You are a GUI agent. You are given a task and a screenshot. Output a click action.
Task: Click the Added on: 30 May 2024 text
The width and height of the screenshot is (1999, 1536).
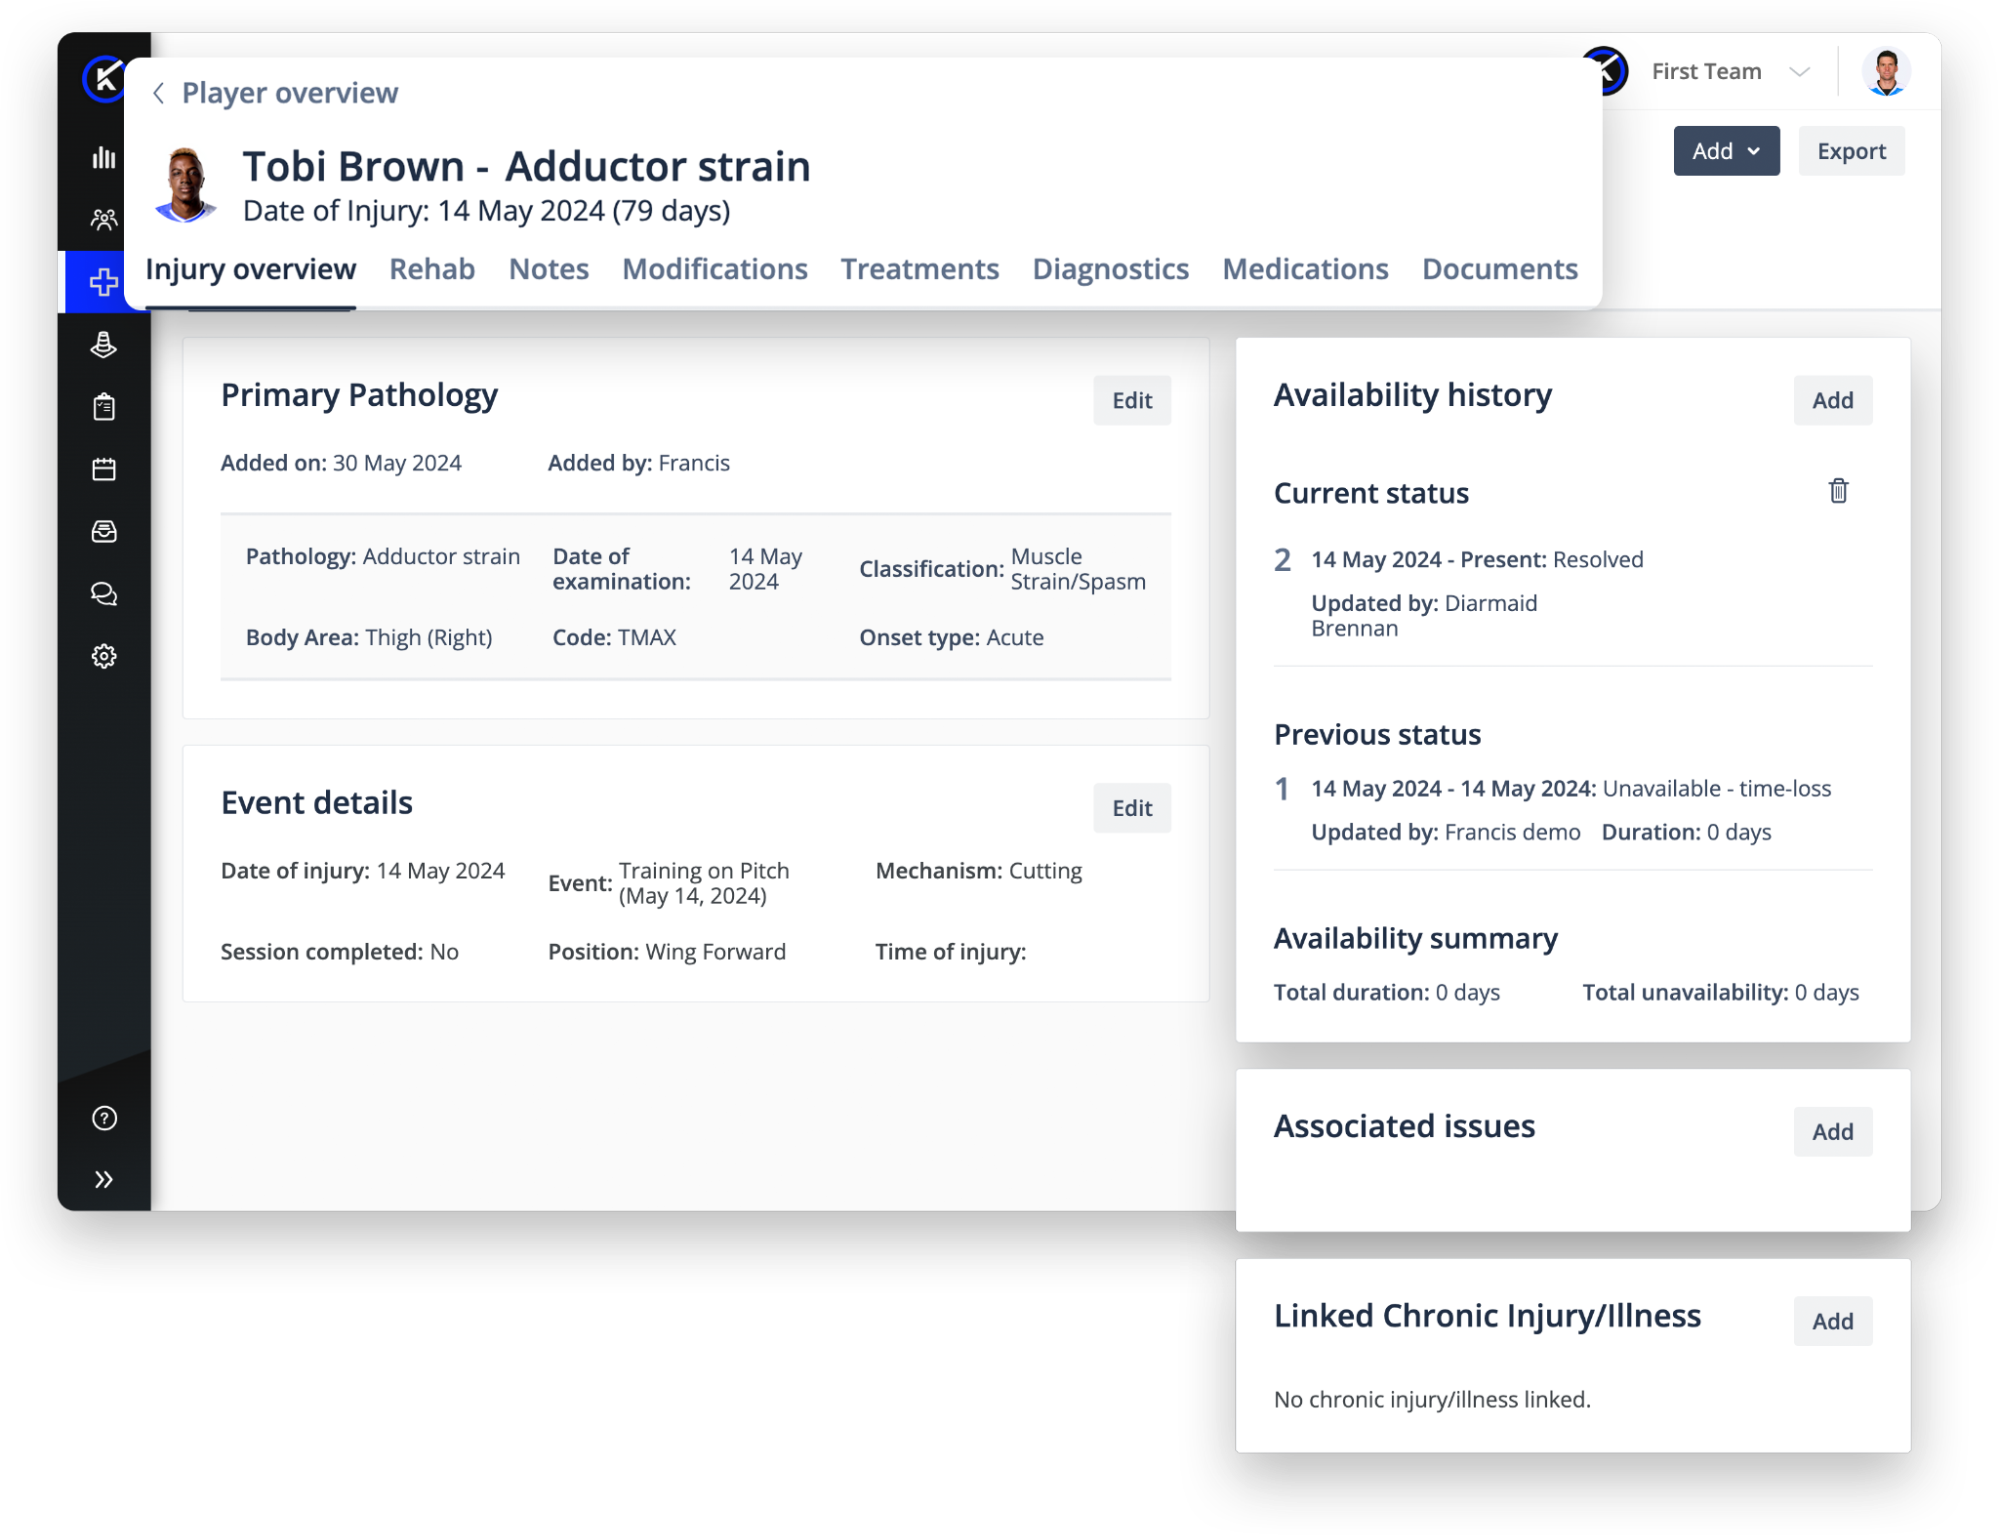click(341, 463)
